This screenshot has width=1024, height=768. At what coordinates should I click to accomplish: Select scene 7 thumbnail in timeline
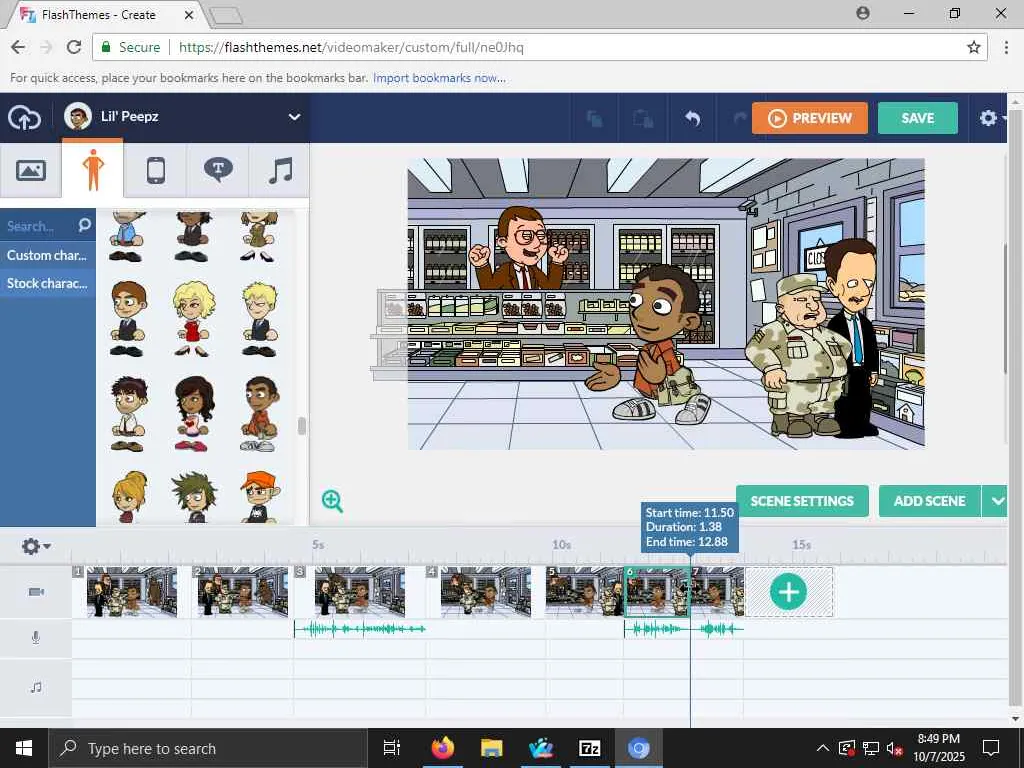pos(718,592)
